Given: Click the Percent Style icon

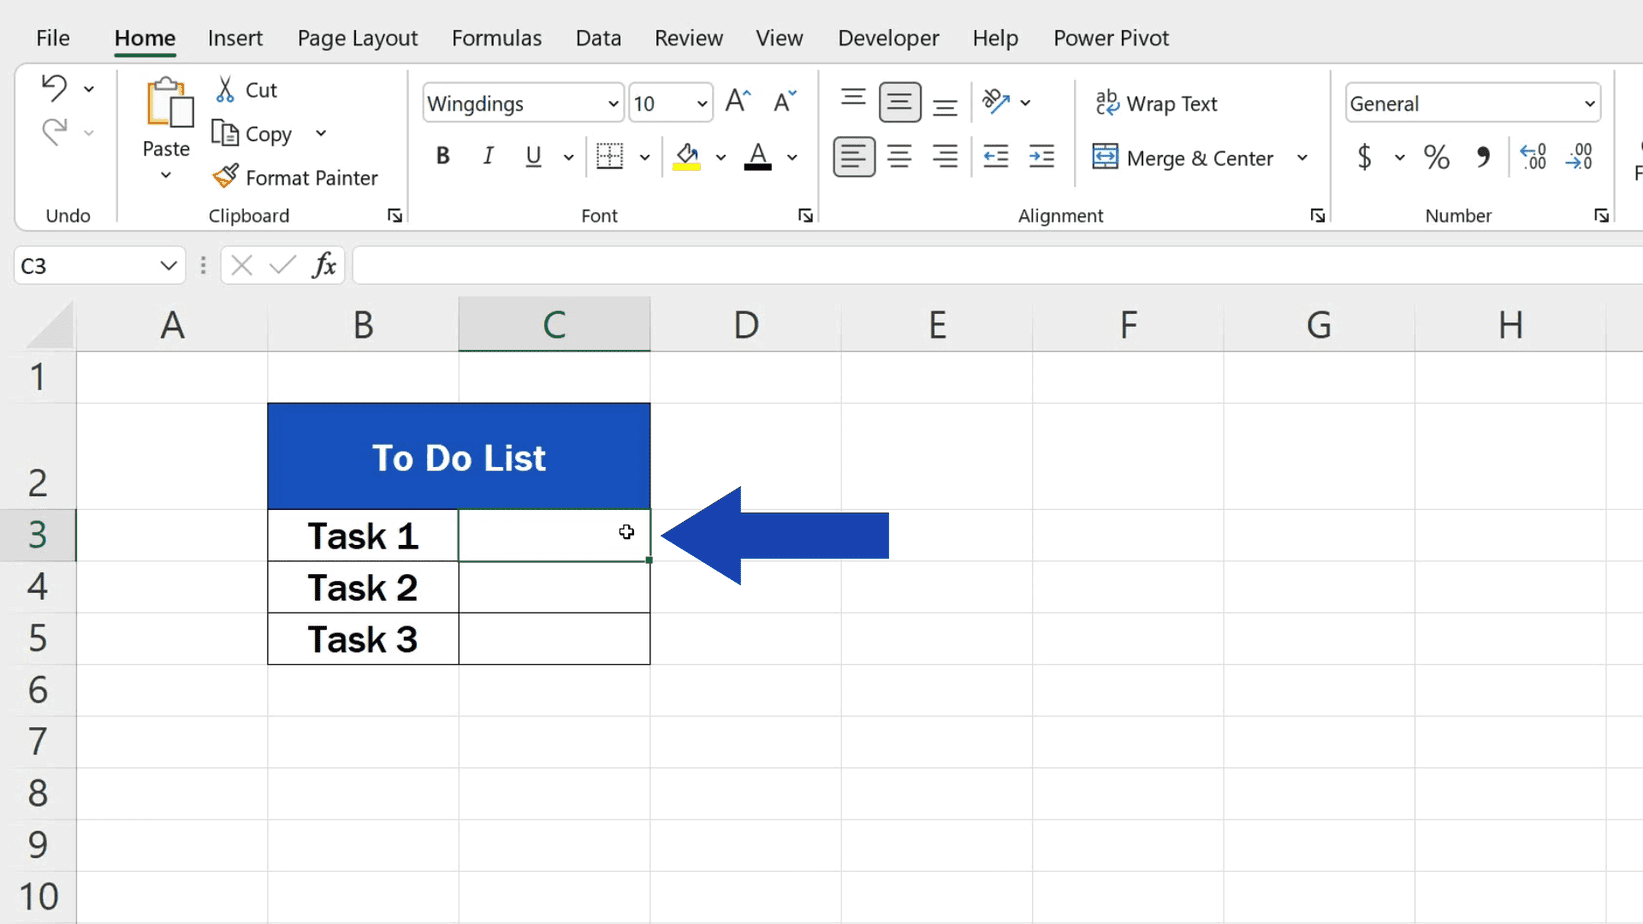Looking at the screenshot, I should [1437, 157].
